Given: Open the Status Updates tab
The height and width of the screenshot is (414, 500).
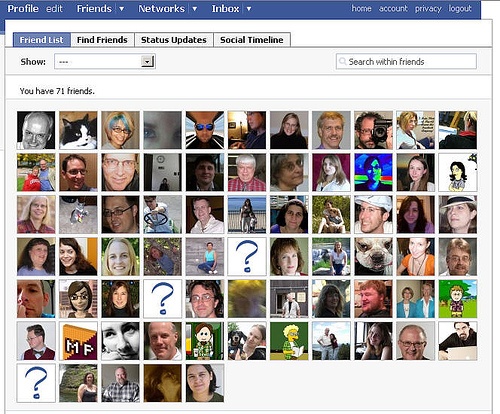Looking at the screenshot, I should click(174, 40).
